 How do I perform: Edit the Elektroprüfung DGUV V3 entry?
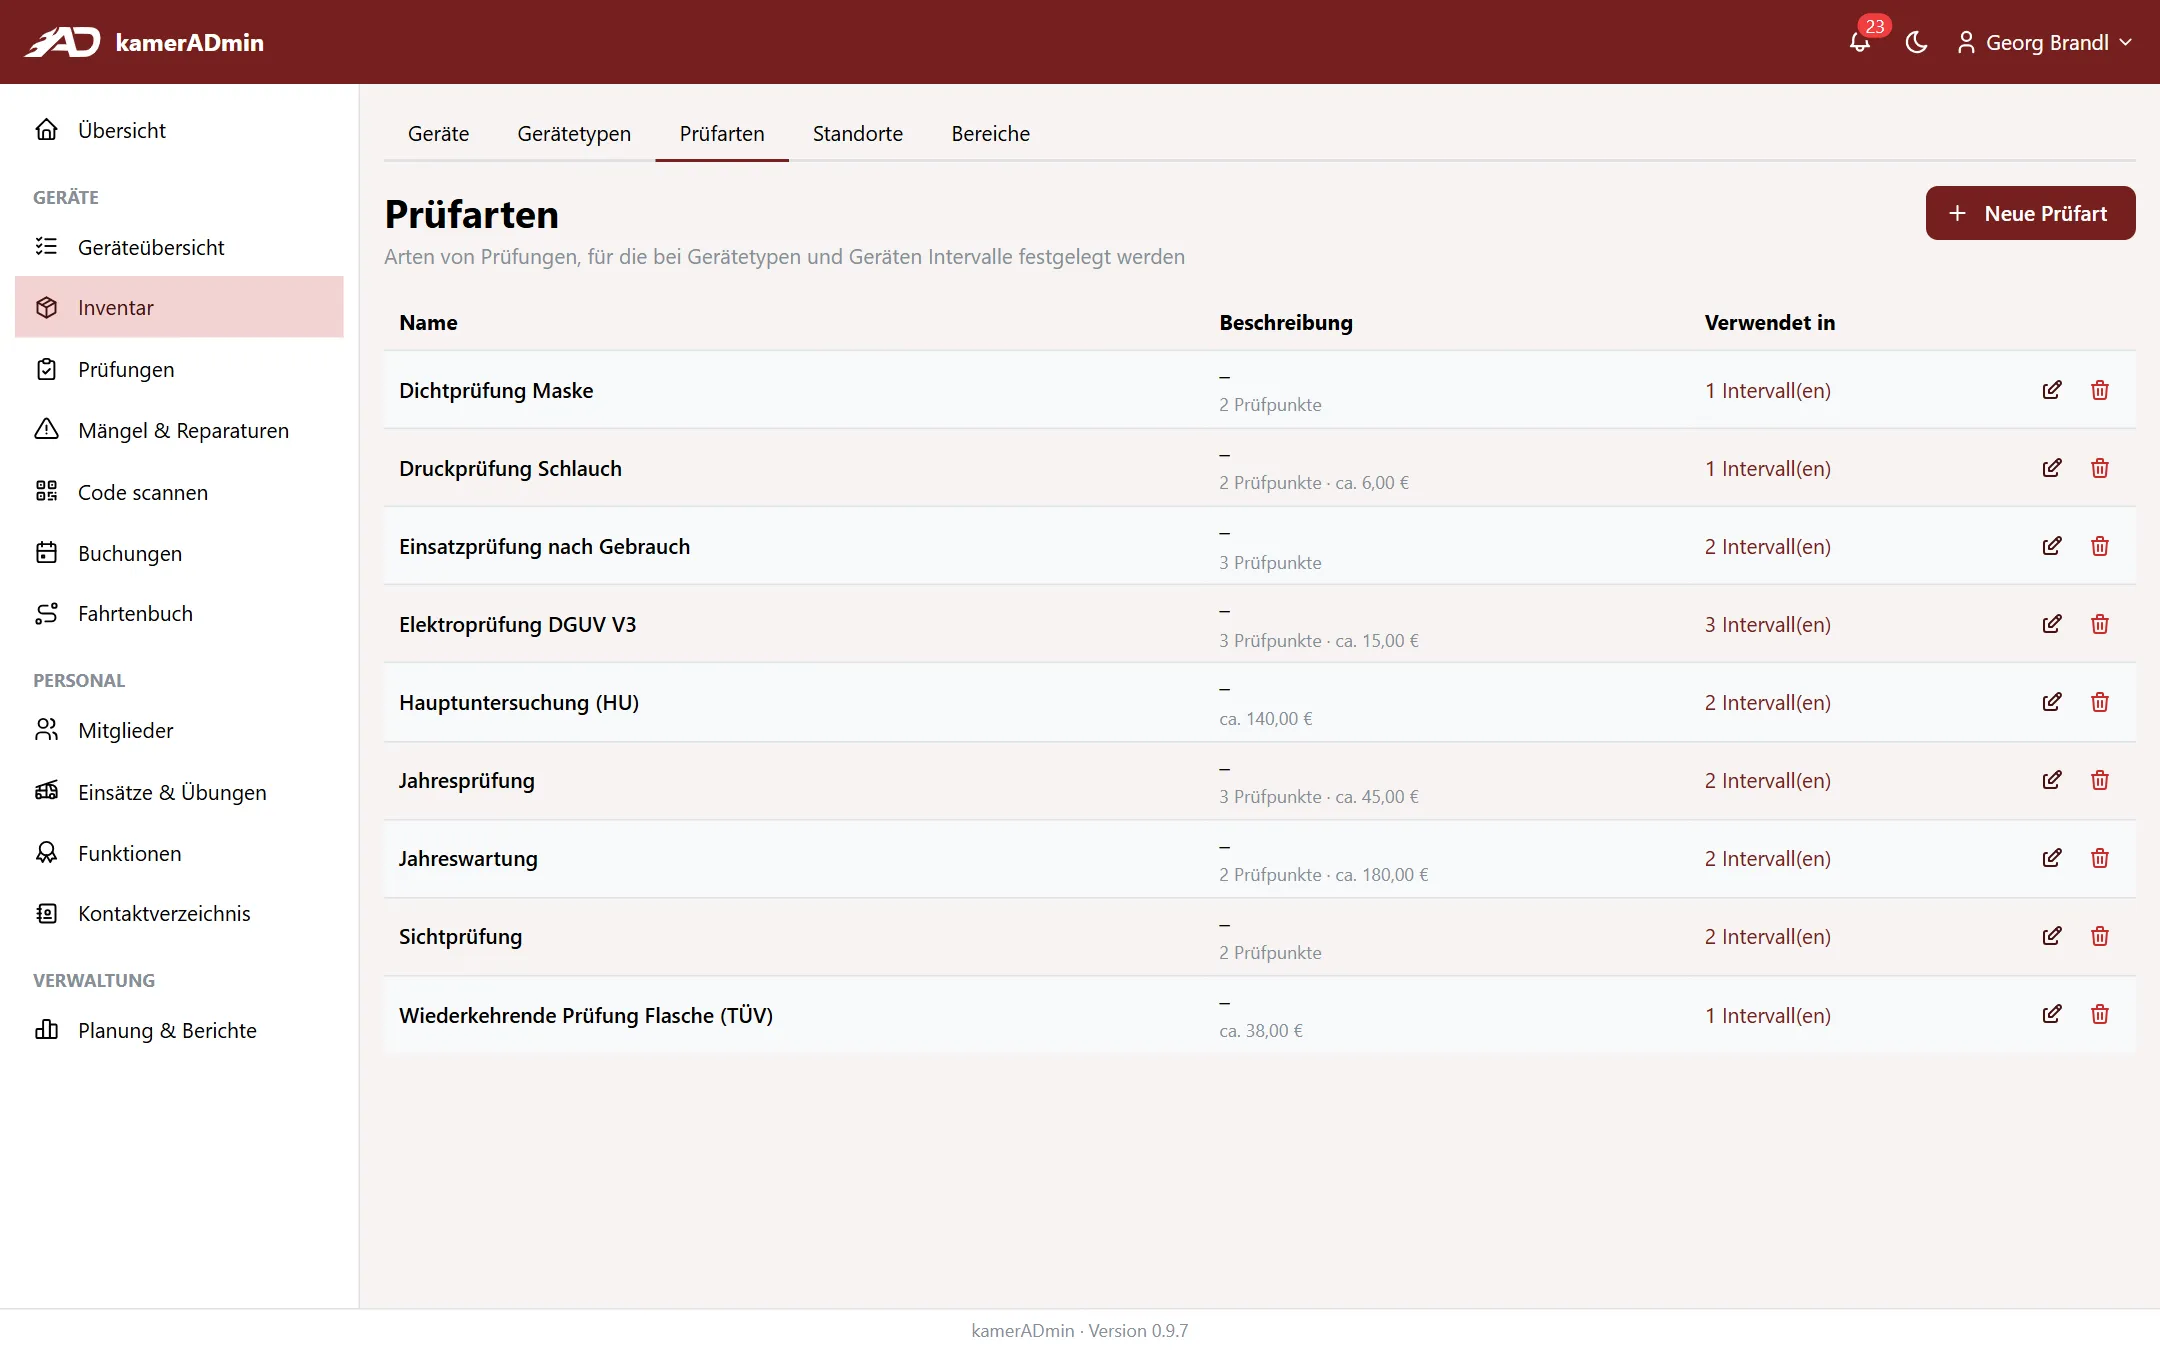coord(2052,624)
